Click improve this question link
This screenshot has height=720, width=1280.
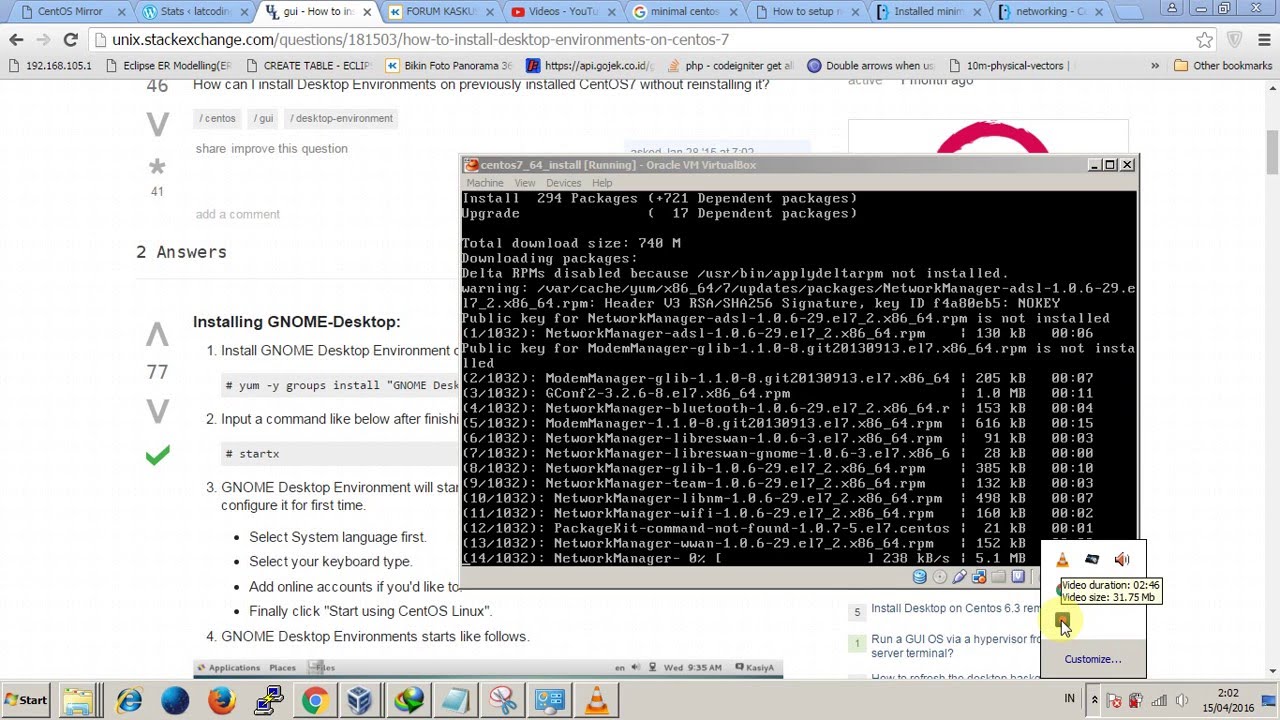(289, 148)
